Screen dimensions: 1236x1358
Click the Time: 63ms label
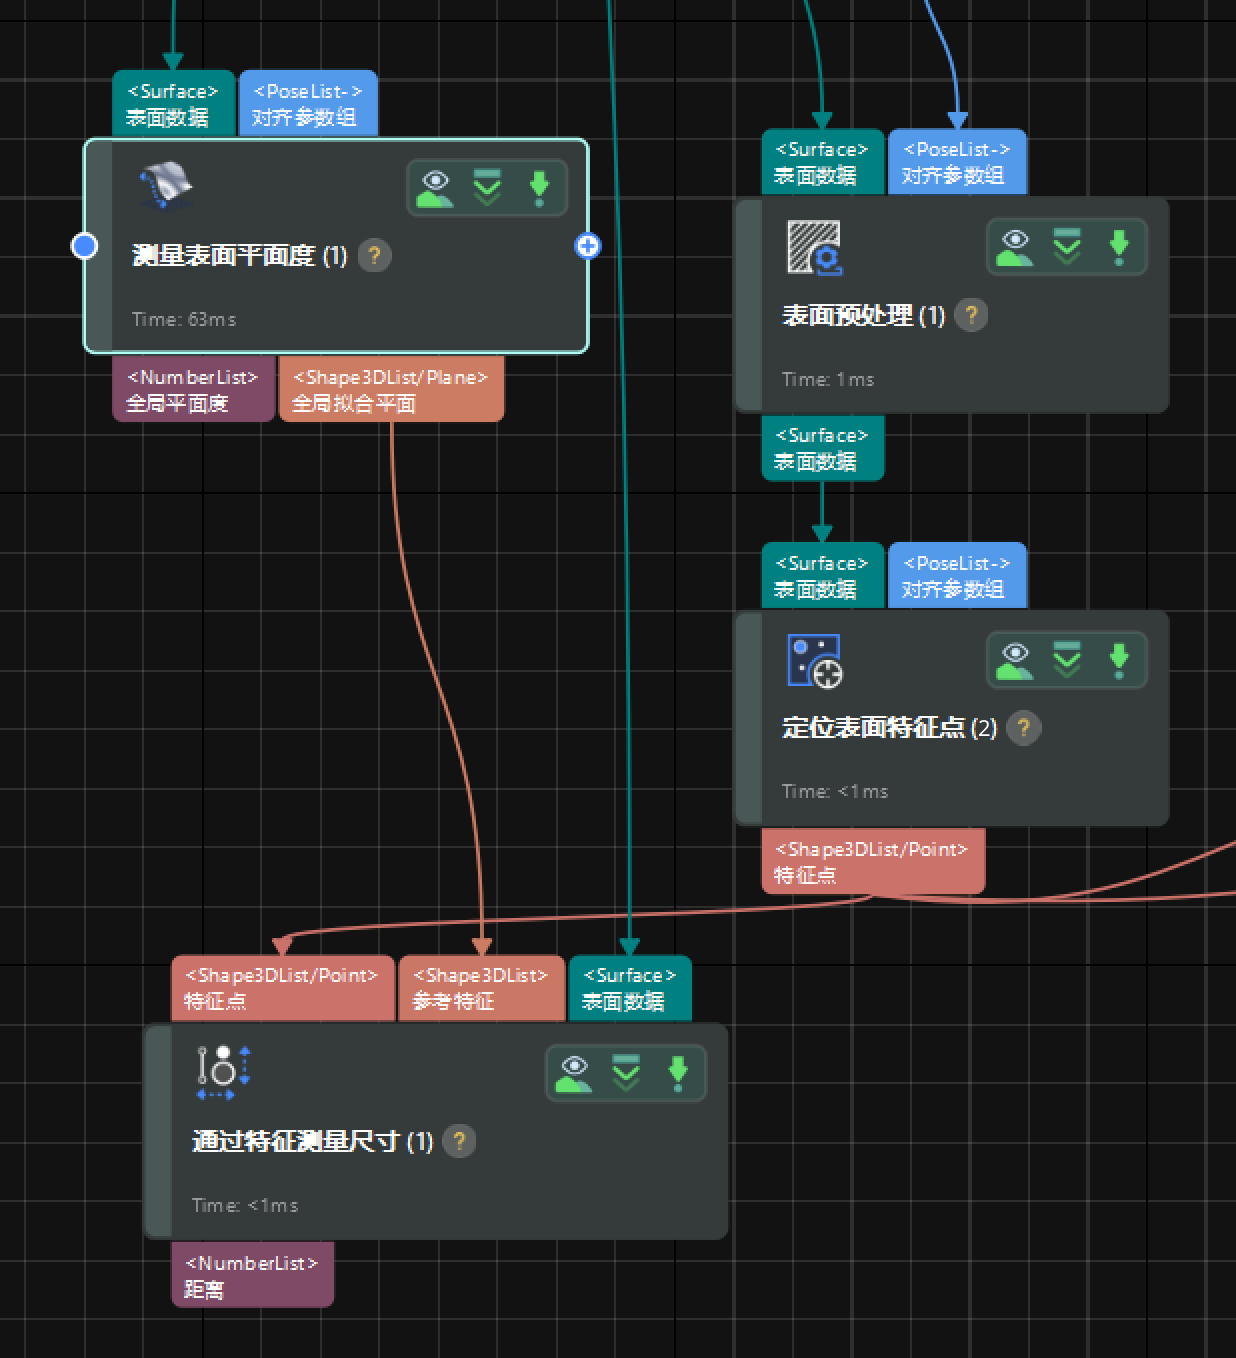point(184,319)
